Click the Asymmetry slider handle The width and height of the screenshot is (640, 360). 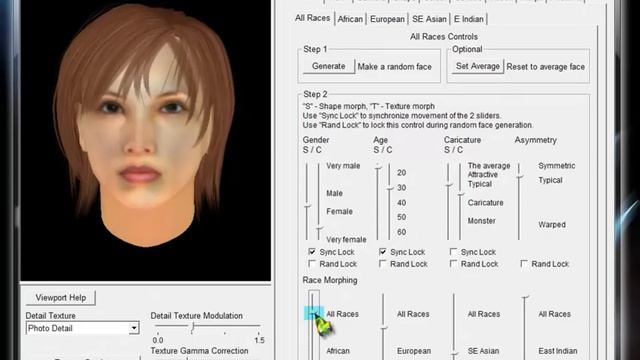pyautogui.click(x=519, y=177)
